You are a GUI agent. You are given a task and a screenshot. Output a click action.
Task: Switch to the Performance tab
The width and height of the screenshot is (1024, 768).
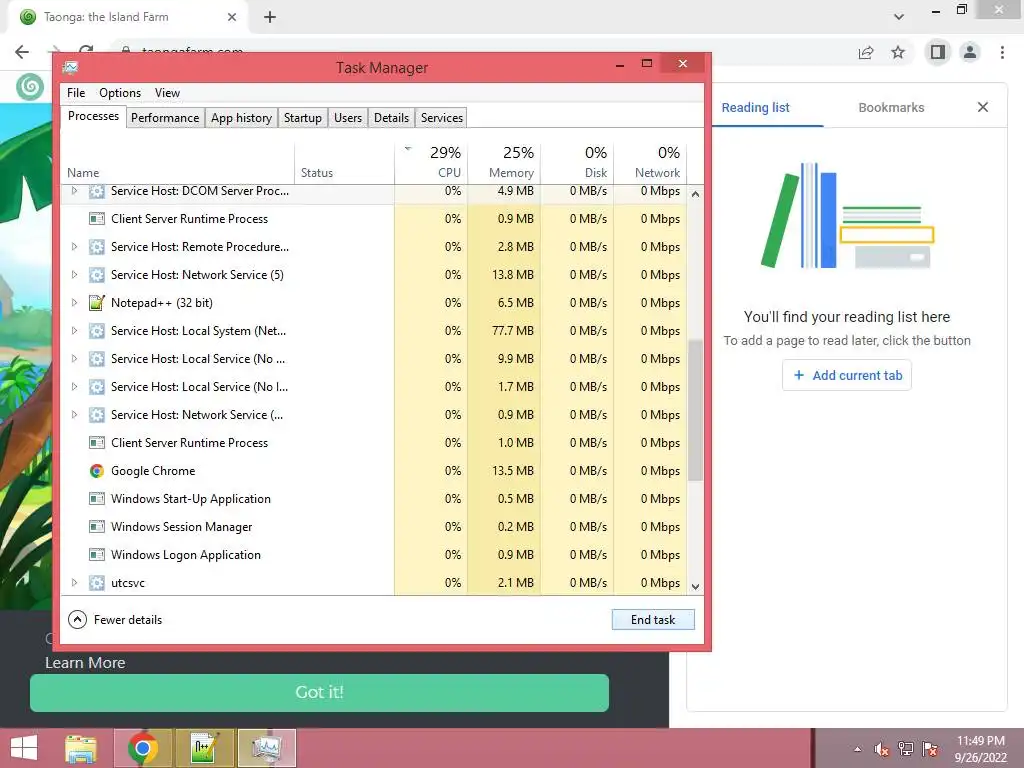[165, 118]
